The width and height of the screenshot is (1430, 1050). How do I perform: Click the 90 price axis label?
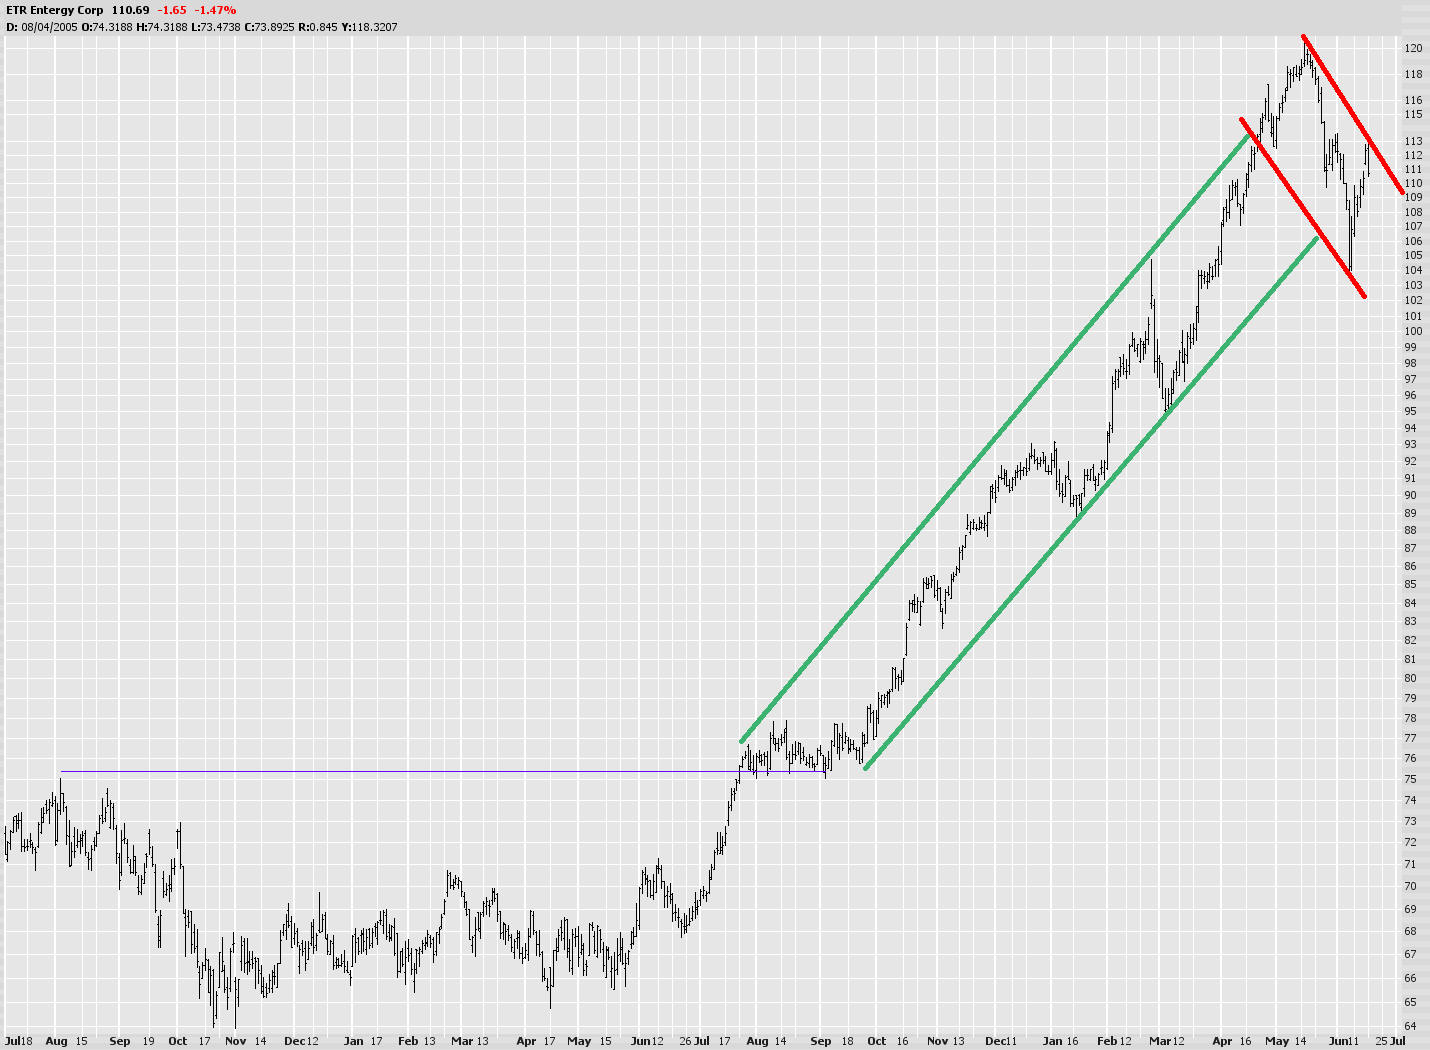[1410, 495]
